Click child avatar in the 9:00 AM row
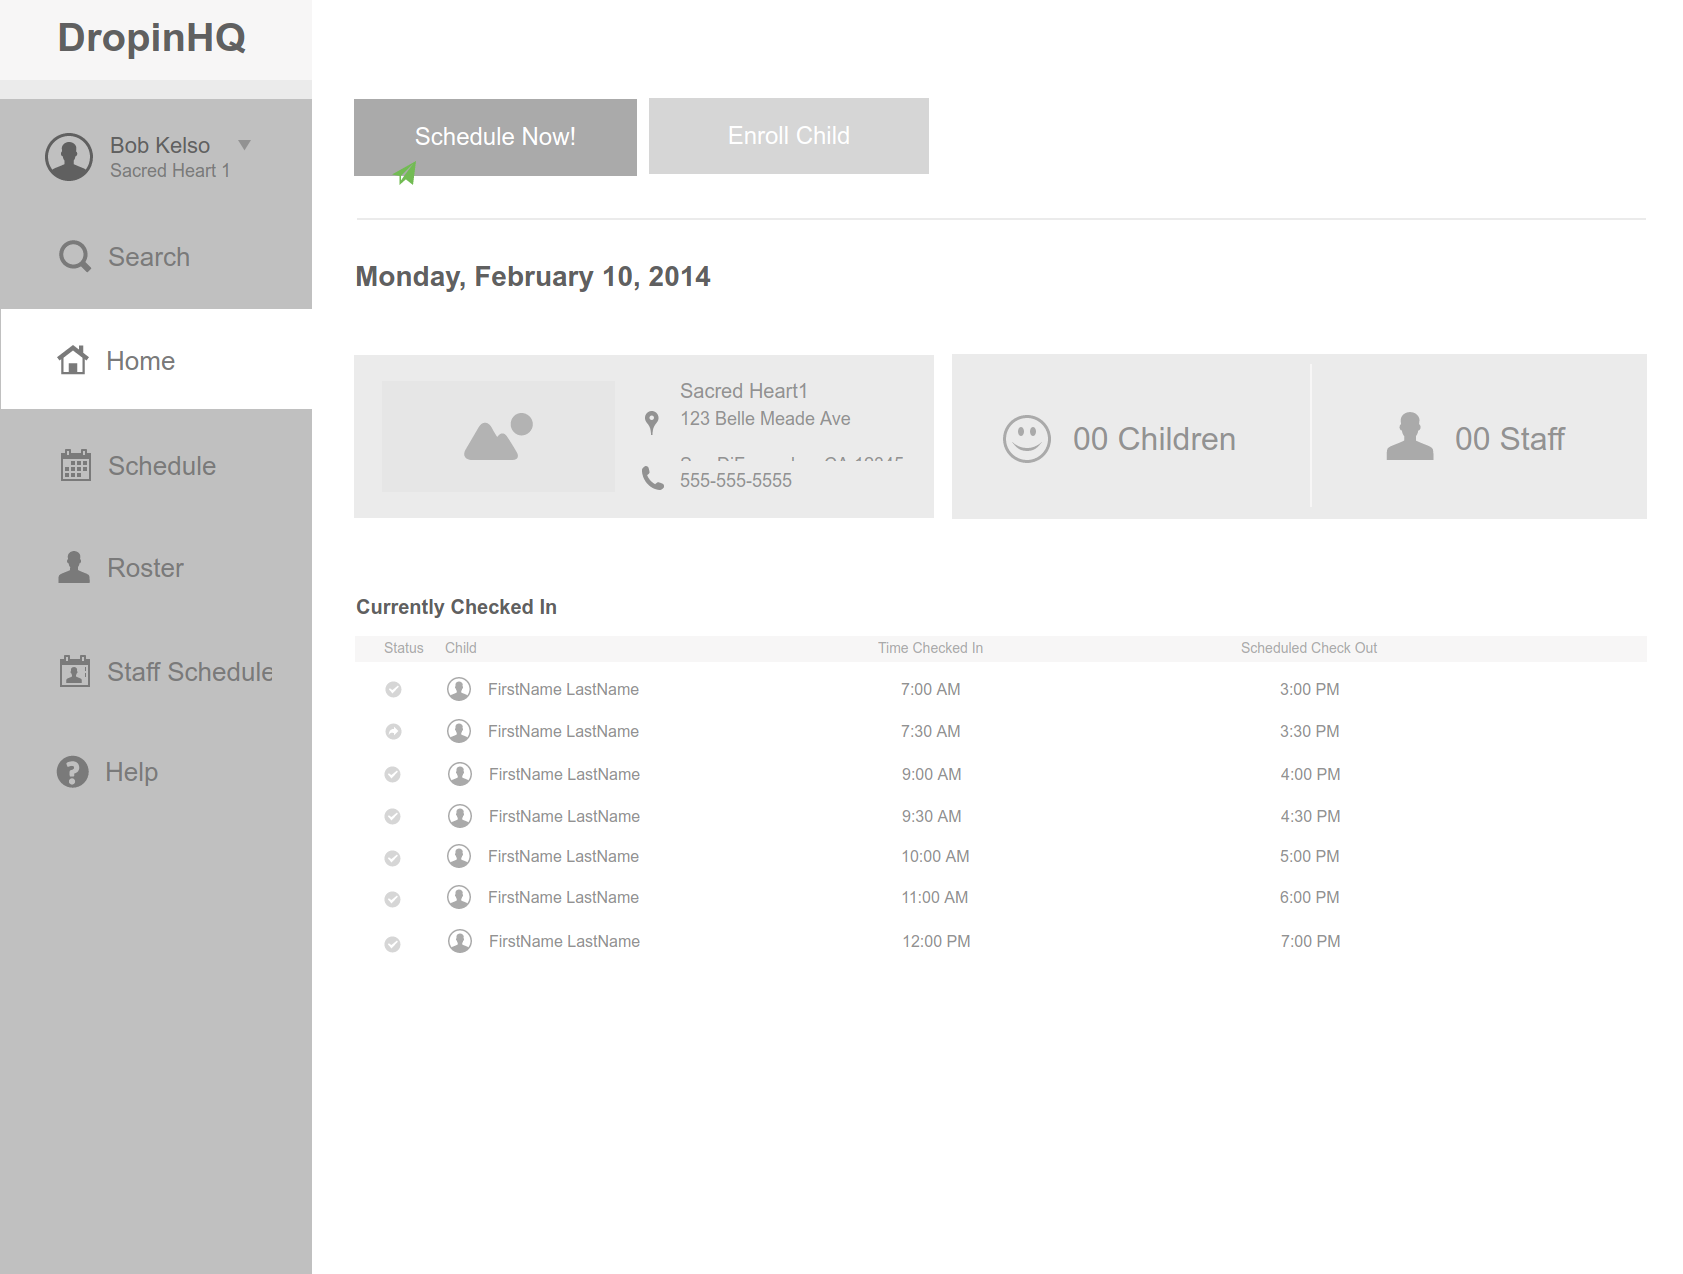This screenshot has height=1274, width=1683. click(x=460, y=774)
